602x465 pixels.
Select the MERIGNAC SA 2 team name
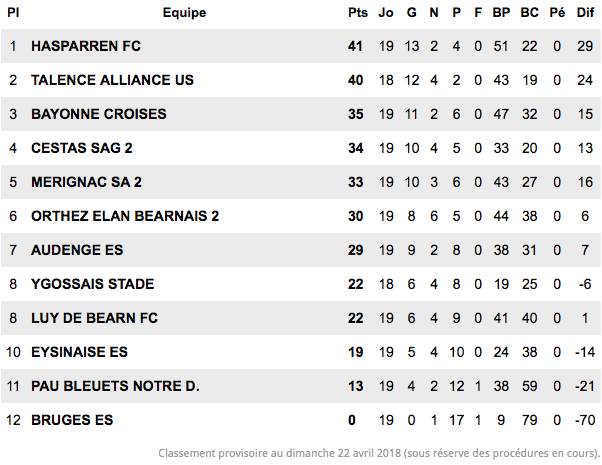pyautogui.click(x=86, y=182)
